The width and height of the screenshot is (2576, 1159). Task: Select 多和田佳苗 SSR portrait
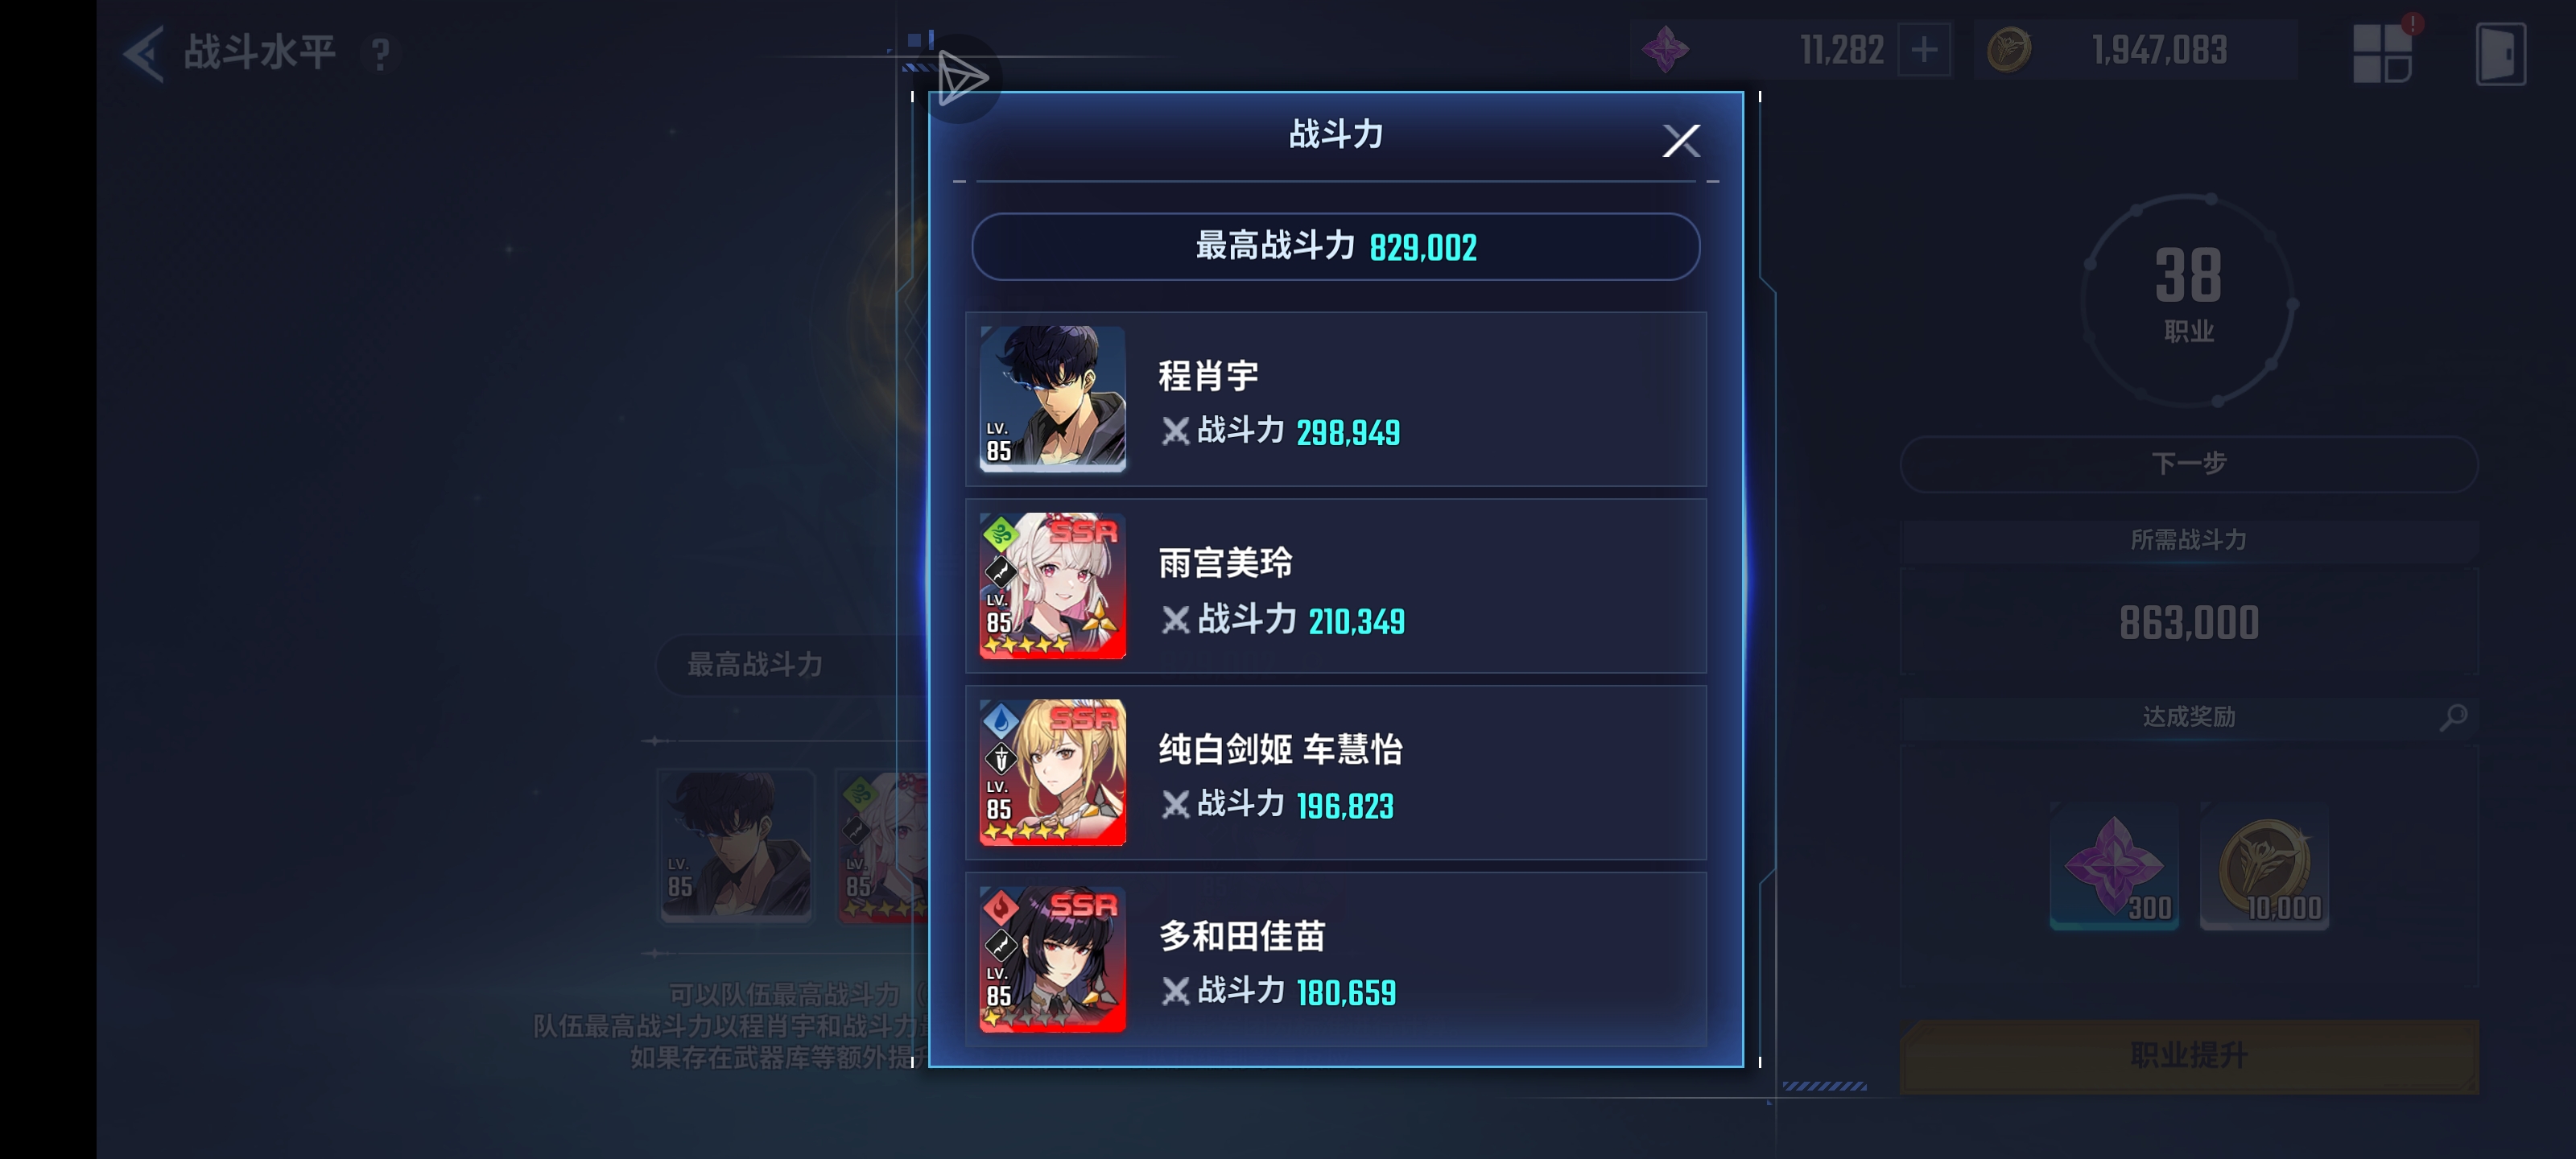coord(1052,958)
